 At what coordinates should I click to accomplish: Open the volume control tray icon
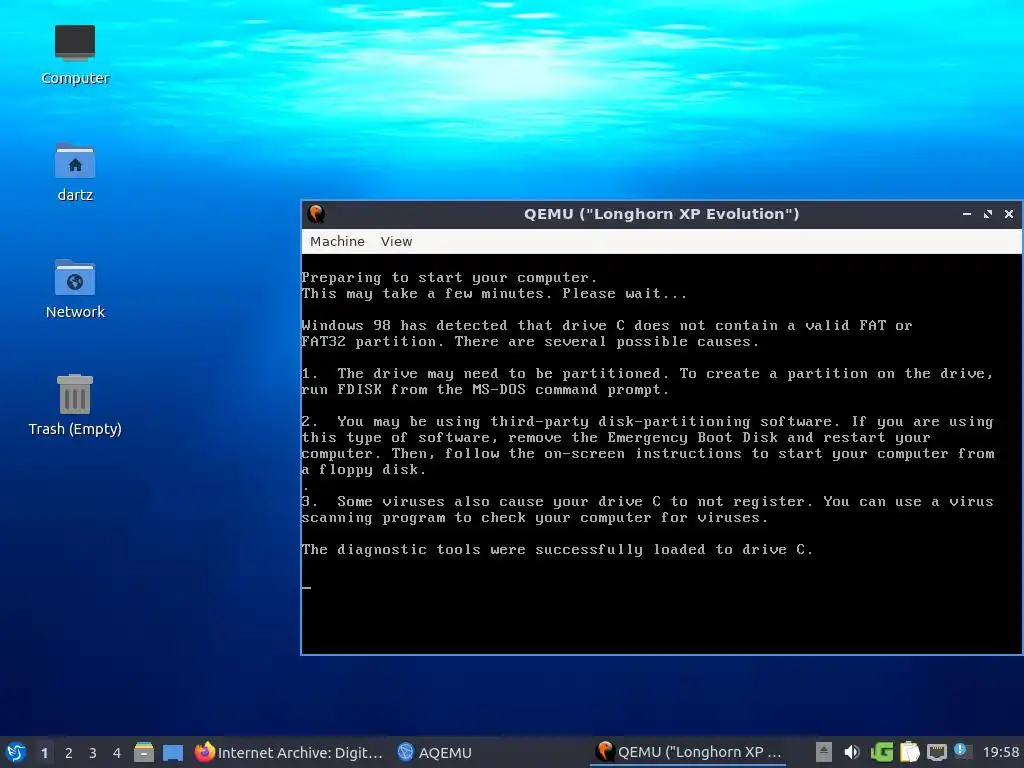click(852, 752)
